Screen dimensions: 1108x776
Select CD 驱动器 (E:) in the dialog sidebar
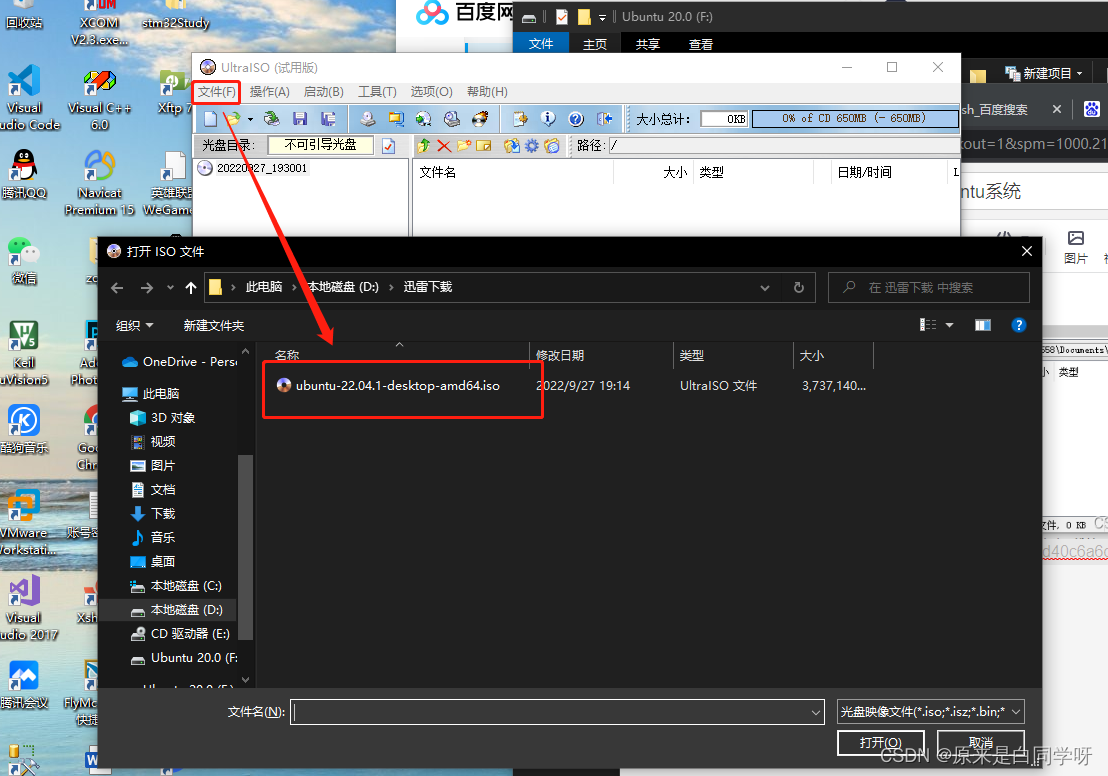(180, 634)
